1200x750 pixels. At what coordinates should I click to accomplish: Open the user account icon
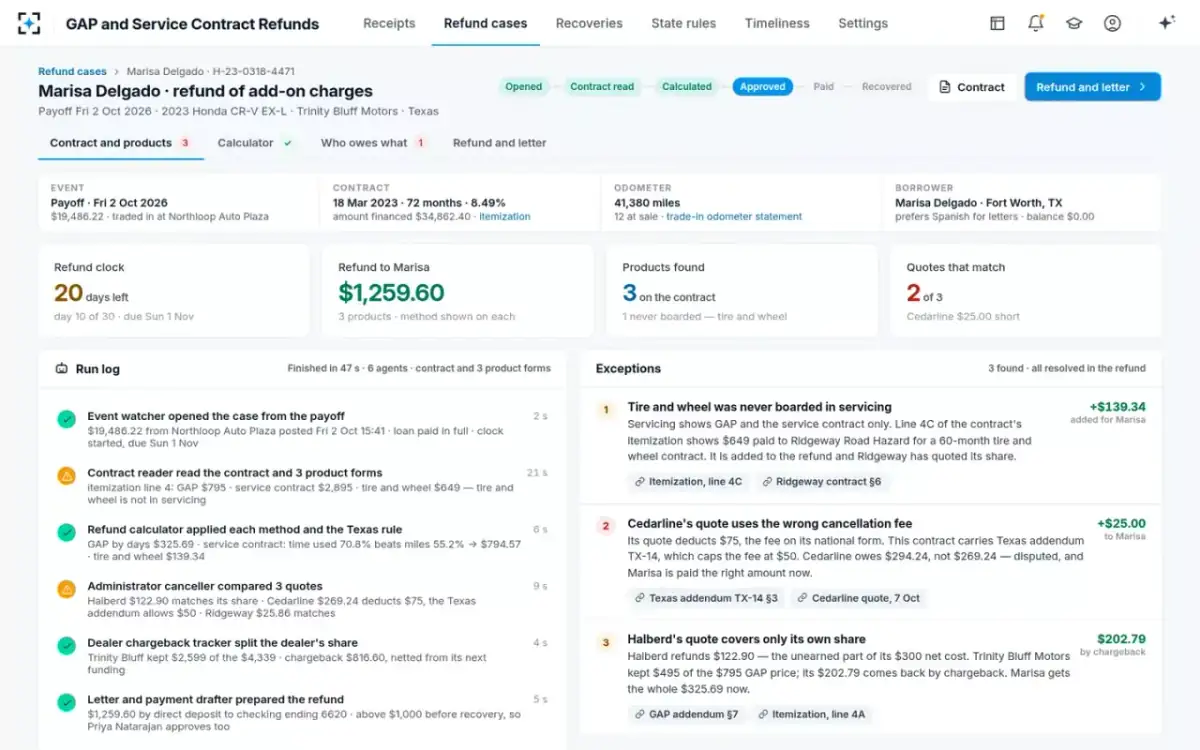coord(1112,23)
